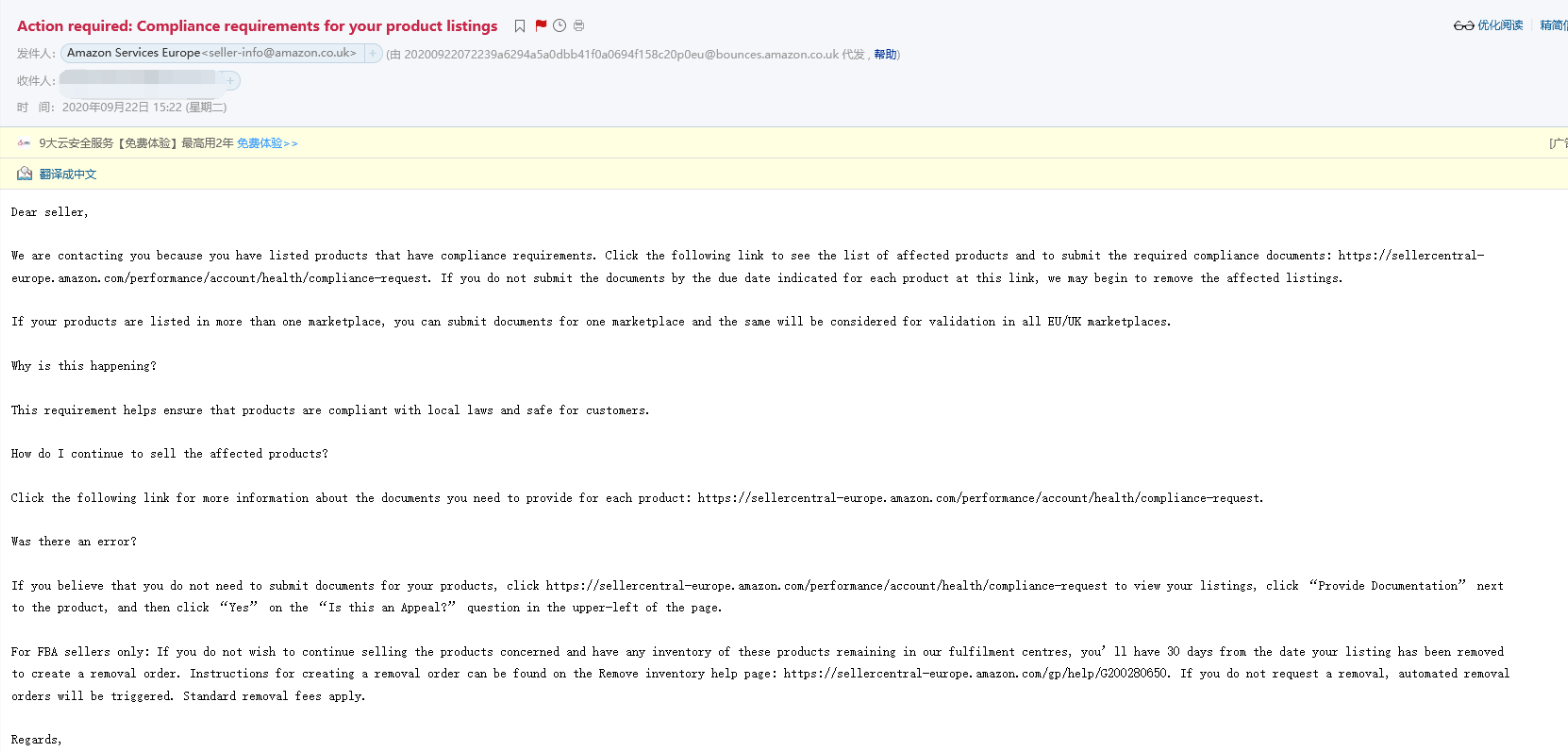Click the glasses icon for optimized reading
Screen dimensions: 1568x752
[1464, 26]
